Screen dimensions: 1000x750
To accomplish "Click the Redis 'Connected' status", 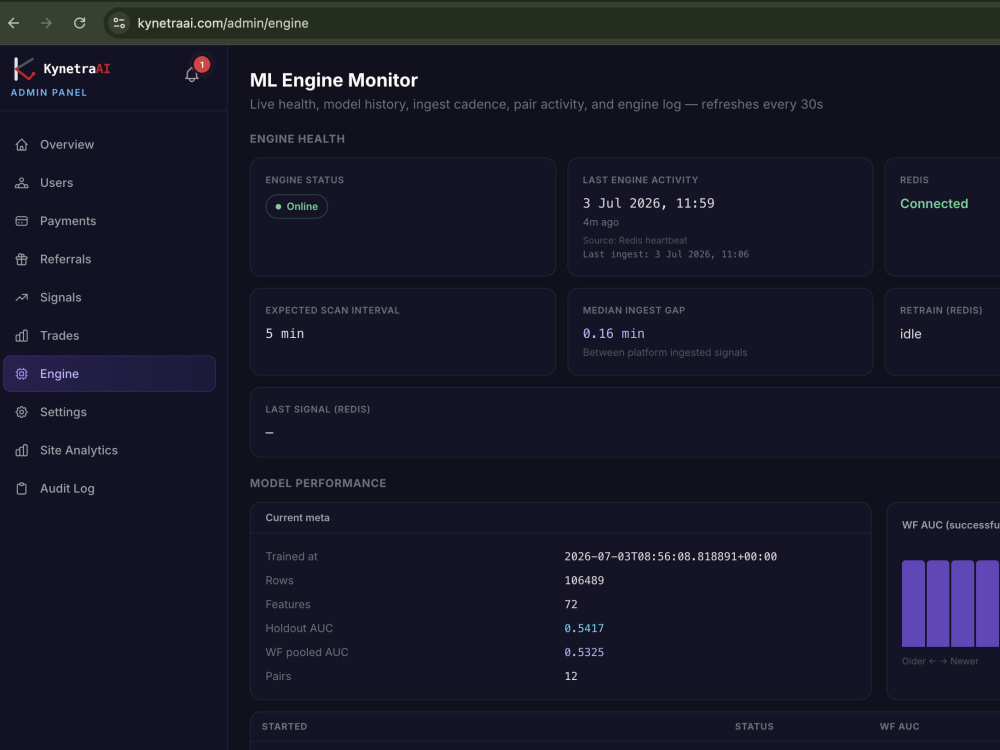I will pyautogui.click(x=934, y=203).
